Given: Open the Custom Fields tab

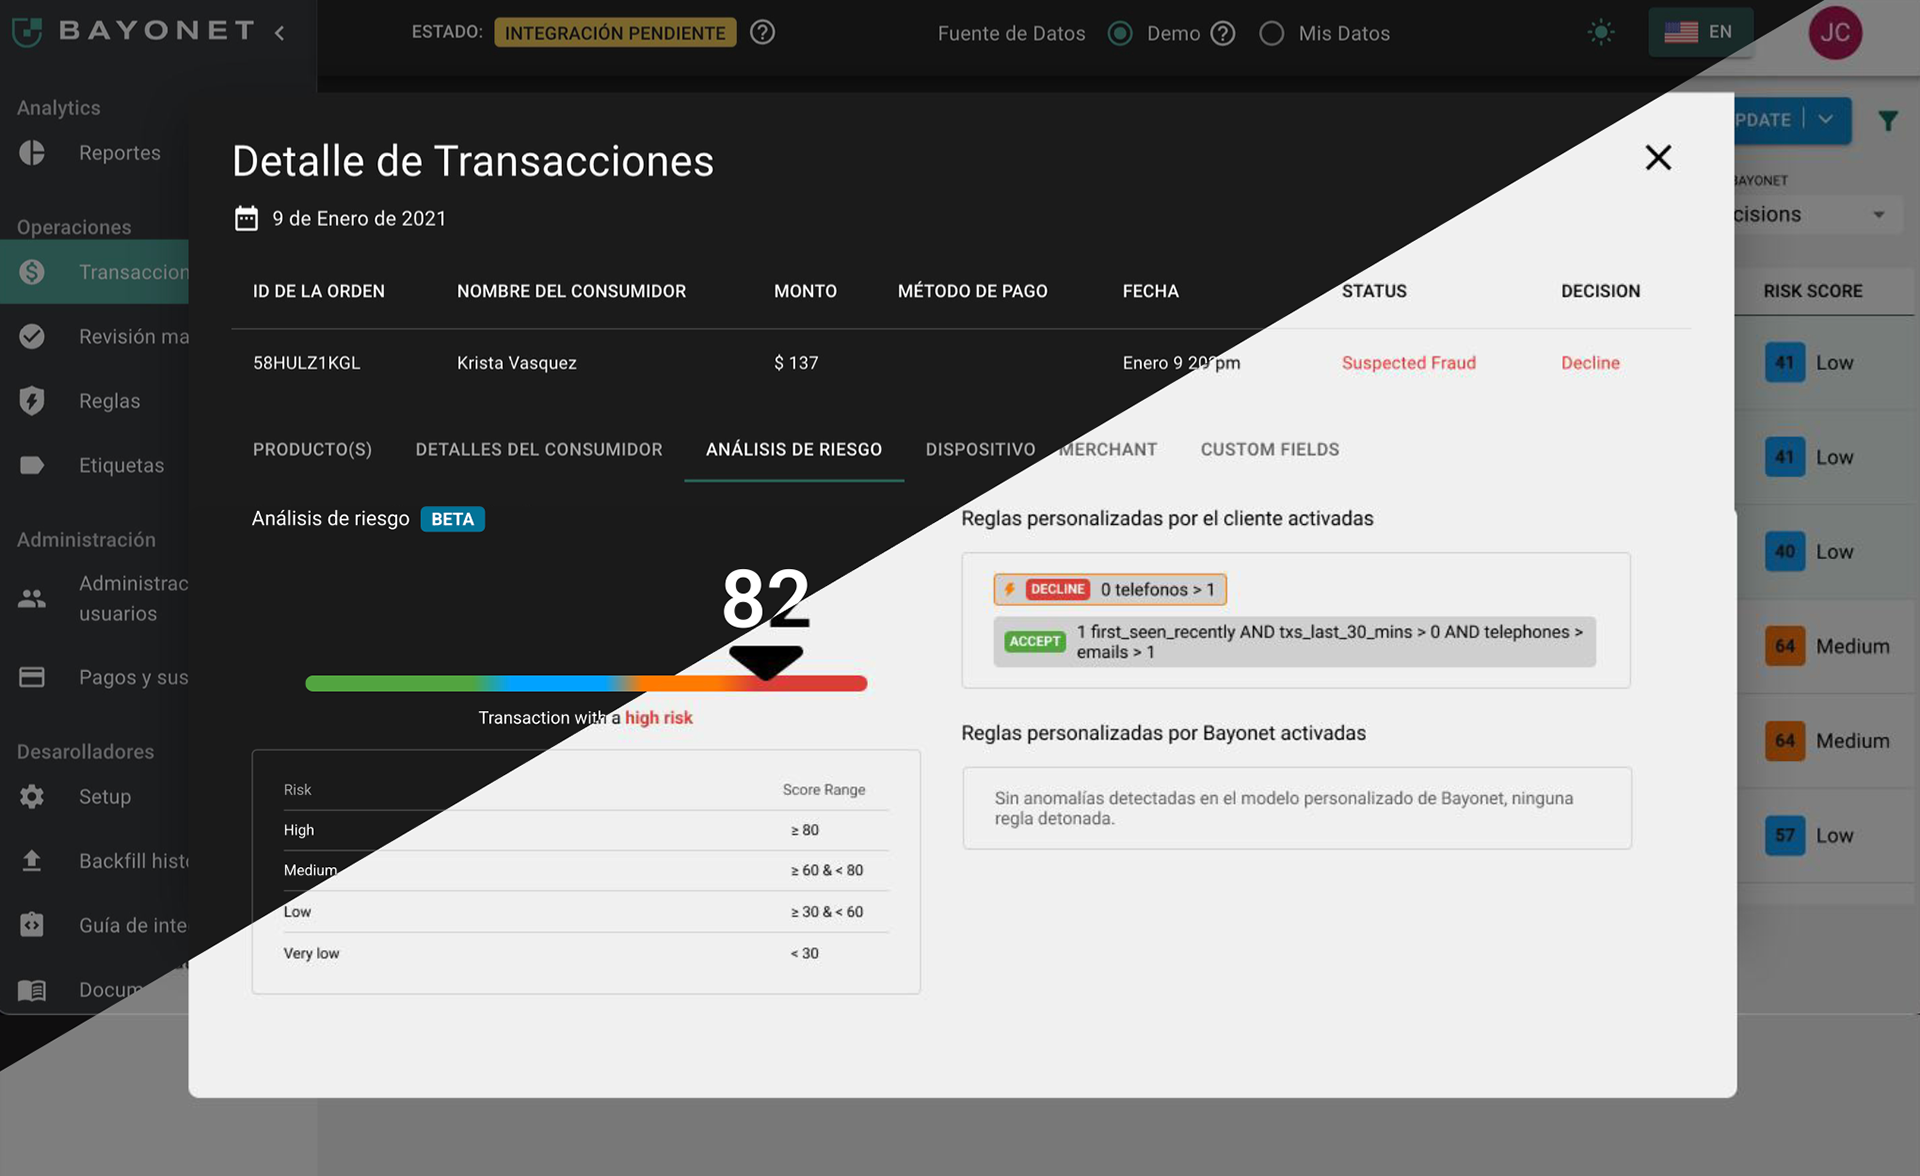Looking at the screenshot, I should pos(1270,449).
